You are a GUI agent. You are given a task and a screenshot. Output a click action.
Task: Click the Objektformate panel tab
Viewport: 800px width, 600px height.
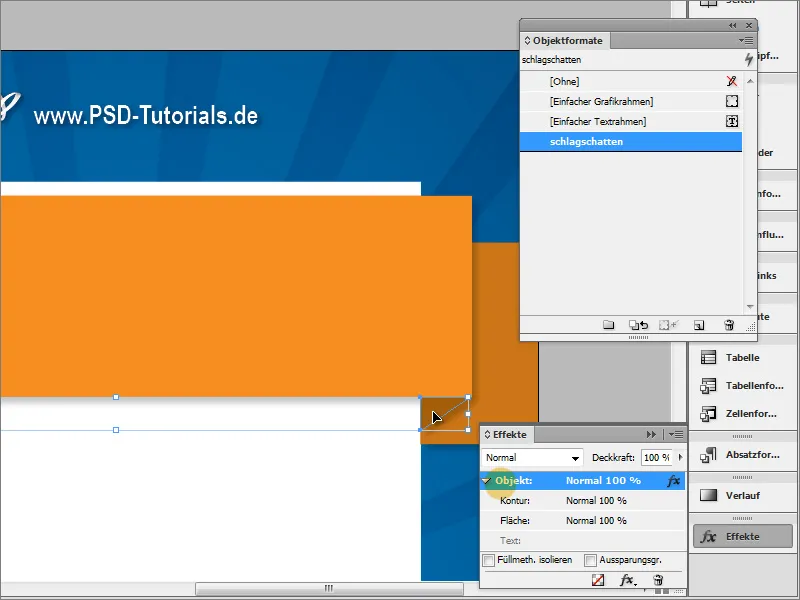(x=564, y=40)
